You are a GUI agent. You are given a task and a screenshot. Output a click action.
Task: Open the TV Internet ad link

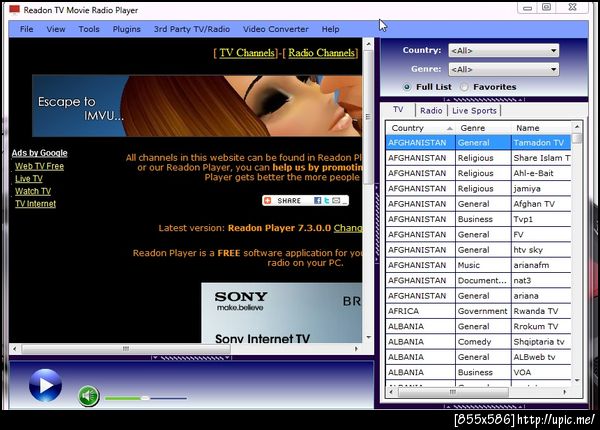click(36, 204)
